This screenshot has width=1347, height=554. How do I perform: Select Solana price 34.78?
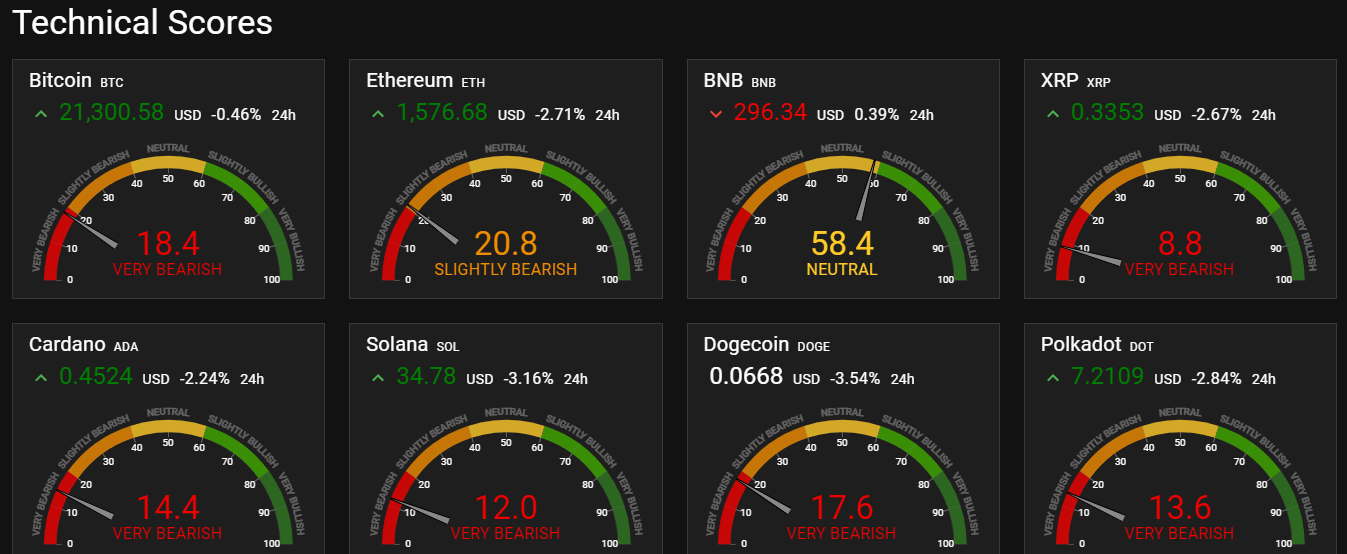click(426, 377)
